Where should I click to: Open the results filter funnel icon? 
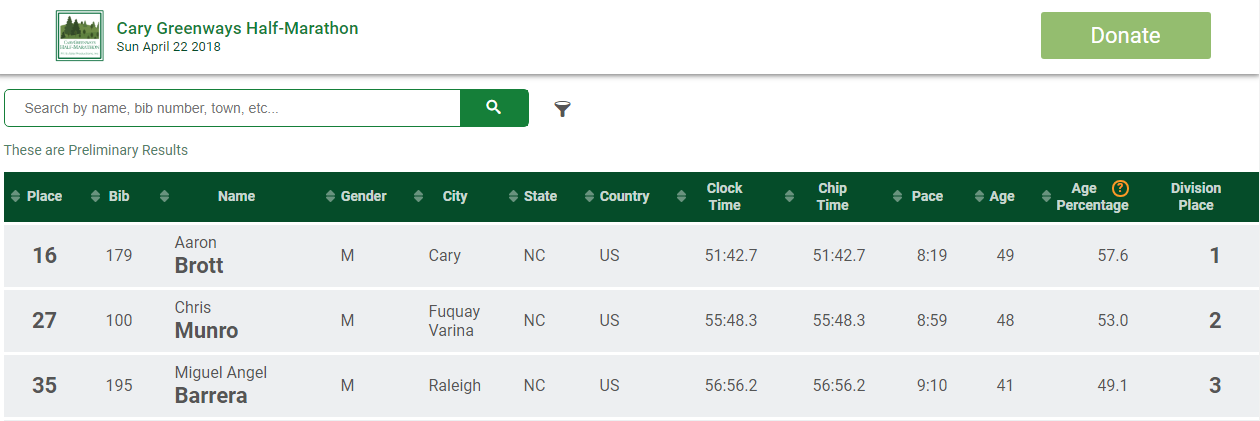pos(562,109)
